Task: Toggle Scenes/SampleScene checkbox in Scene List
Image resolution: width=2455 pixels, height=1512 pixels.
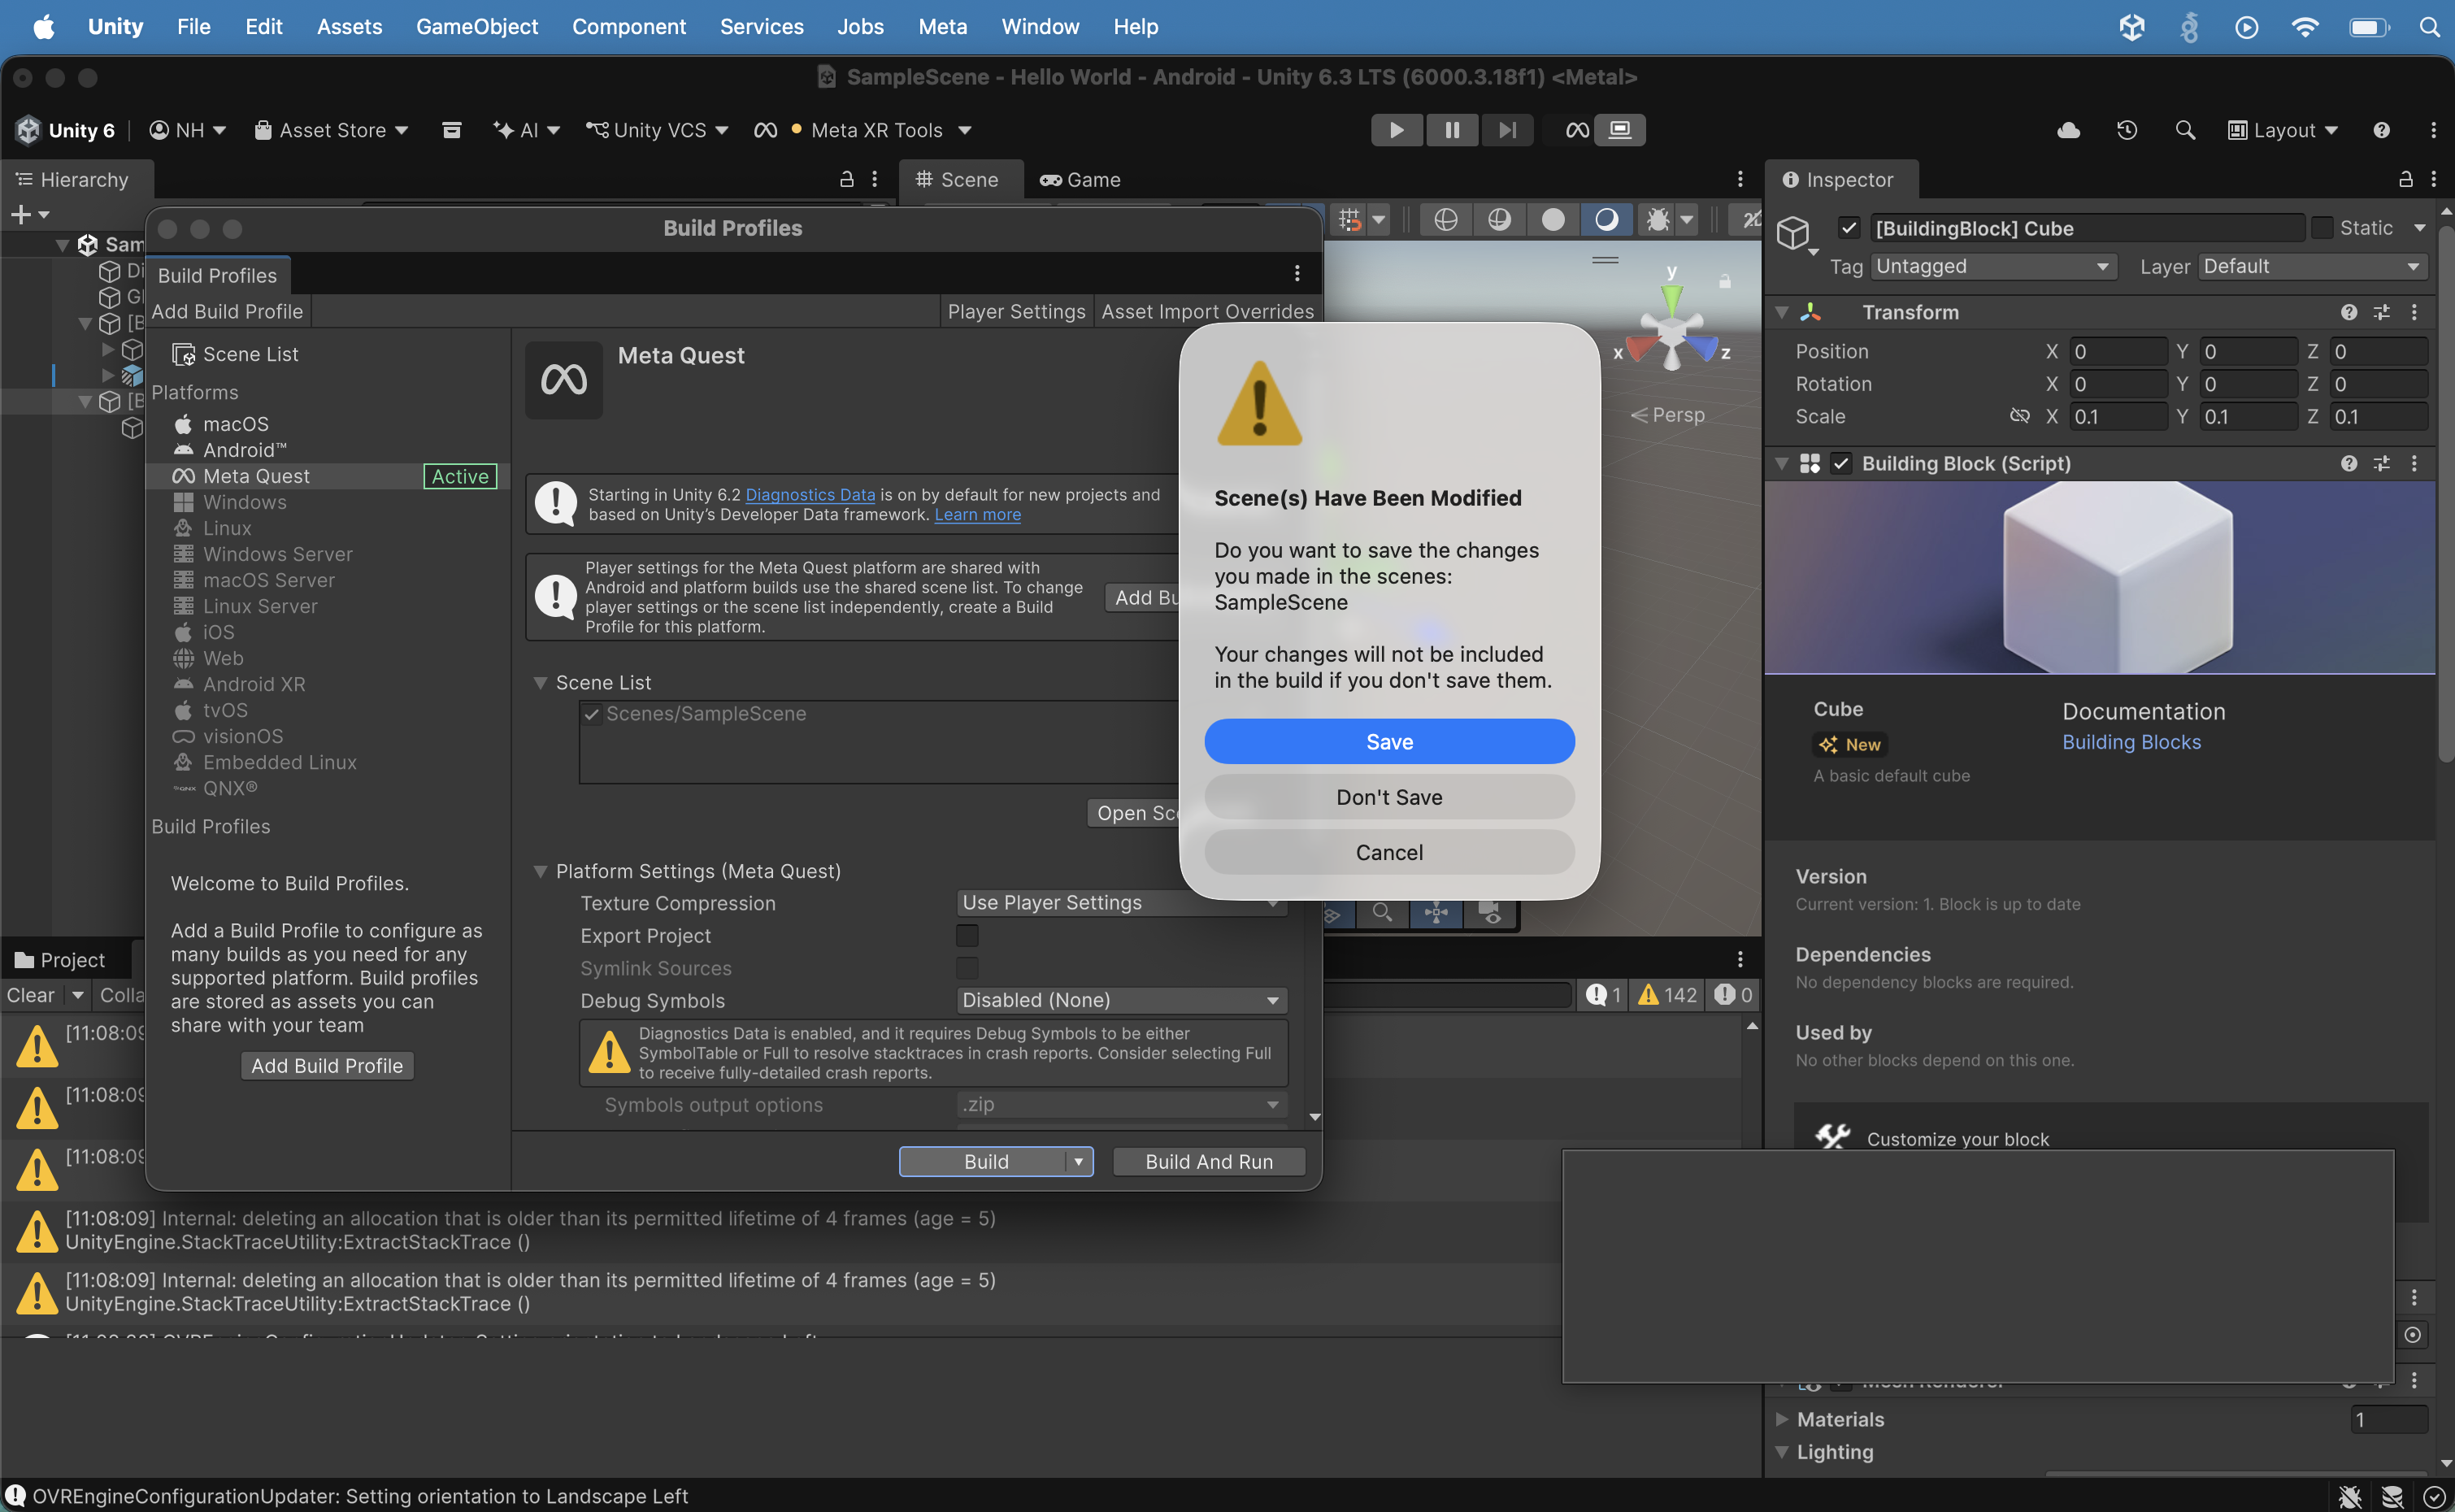Action: pyautogui.click(x=592, y=714)
